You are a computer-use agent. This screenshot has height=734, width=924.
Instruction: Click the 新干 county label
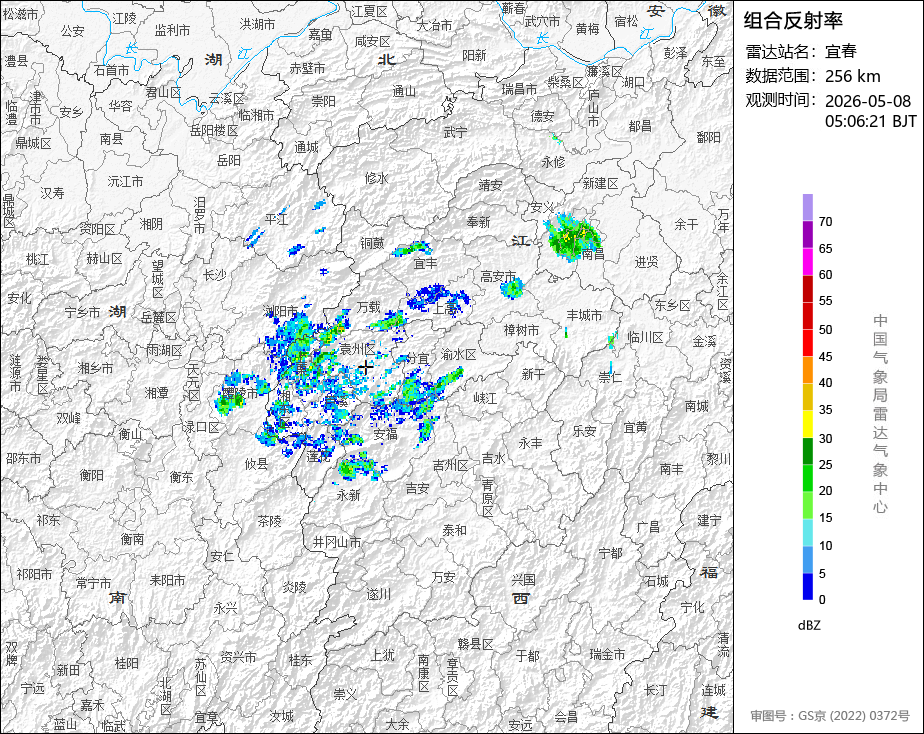click(533, 374)
